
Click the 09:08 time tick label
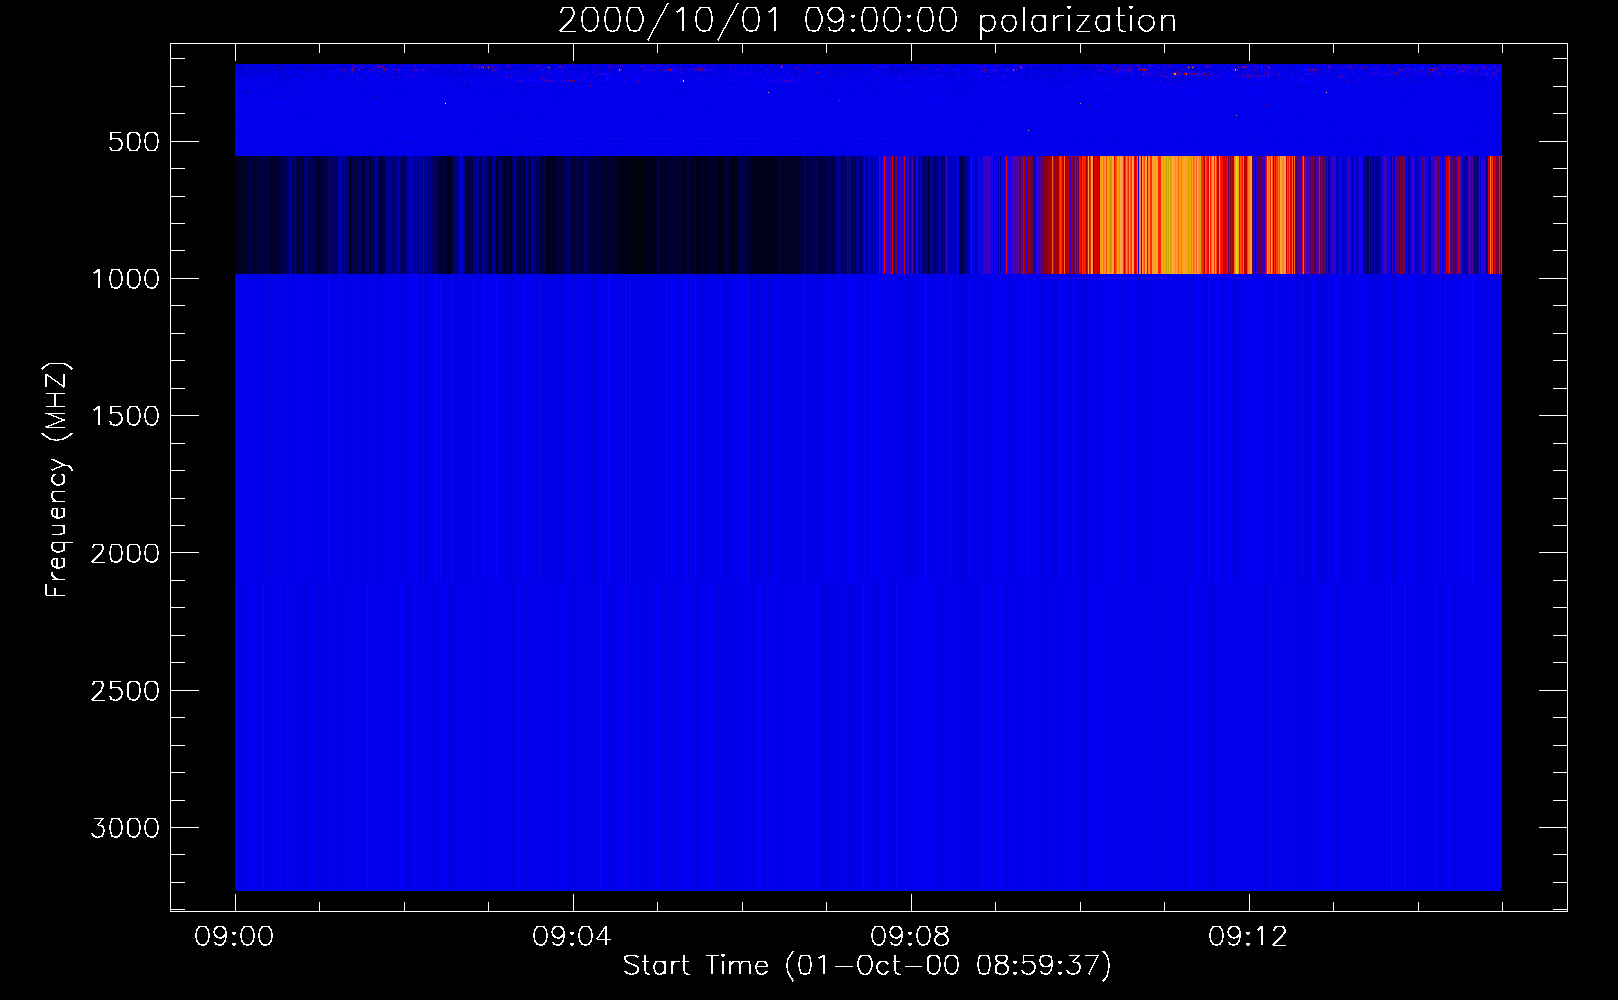(910, 937)
